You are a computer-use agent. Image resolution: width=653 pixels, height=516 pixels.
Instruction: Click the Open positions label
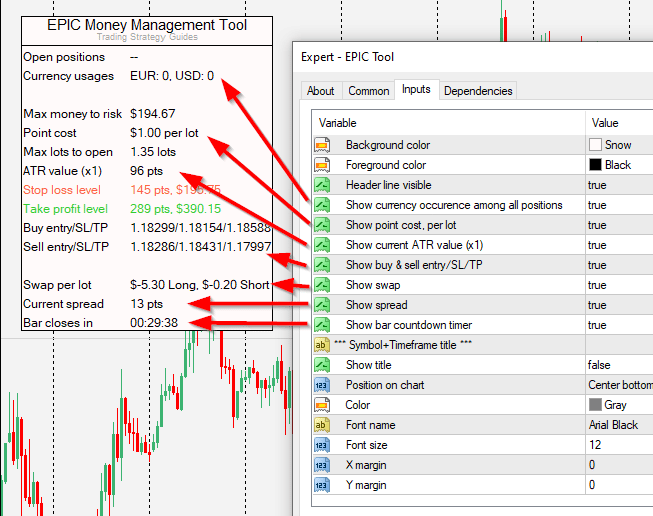point(64,57)
